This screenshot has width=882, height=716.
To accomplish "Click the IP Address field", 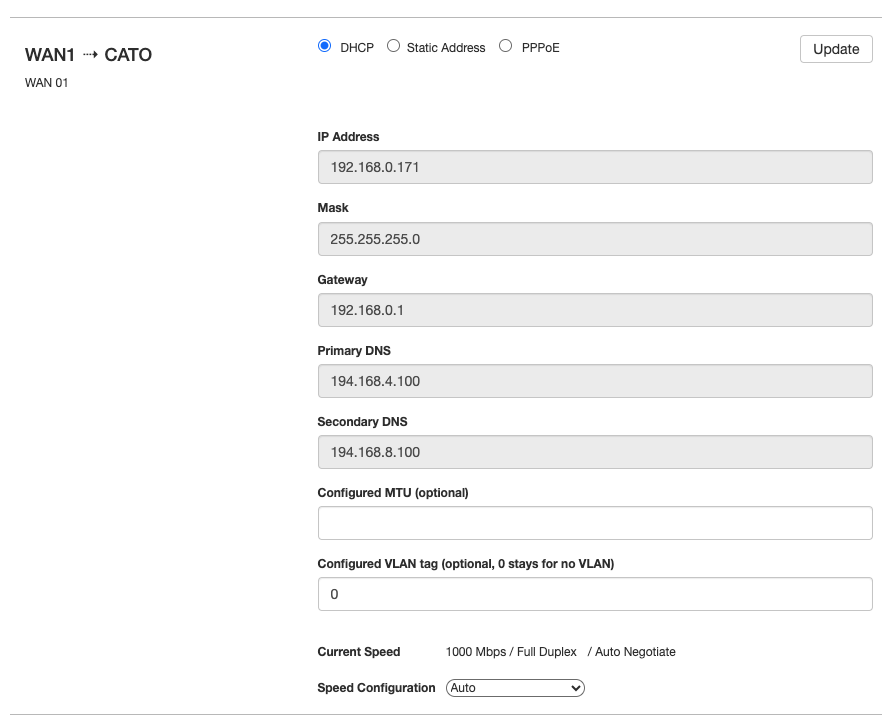I will coord(595,167).
